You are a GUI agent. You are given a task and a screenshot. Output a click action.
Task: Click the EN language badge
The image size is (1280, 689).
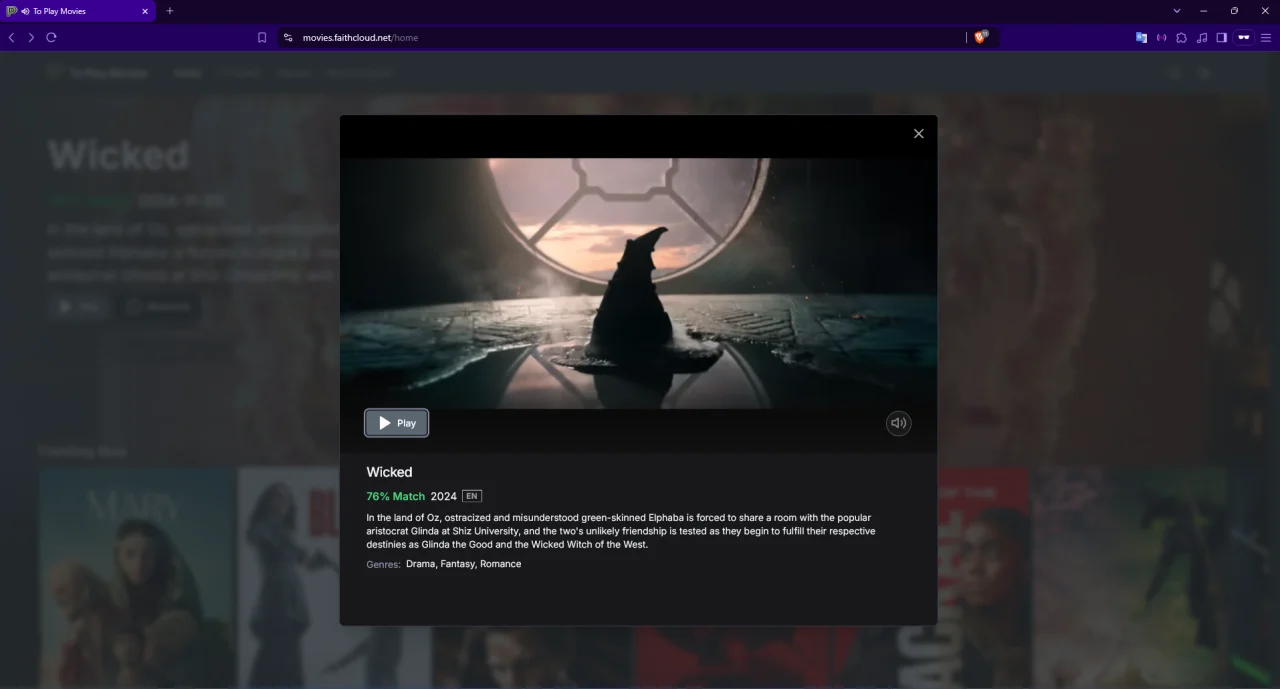pyautogui.click(x=472, y=496)
